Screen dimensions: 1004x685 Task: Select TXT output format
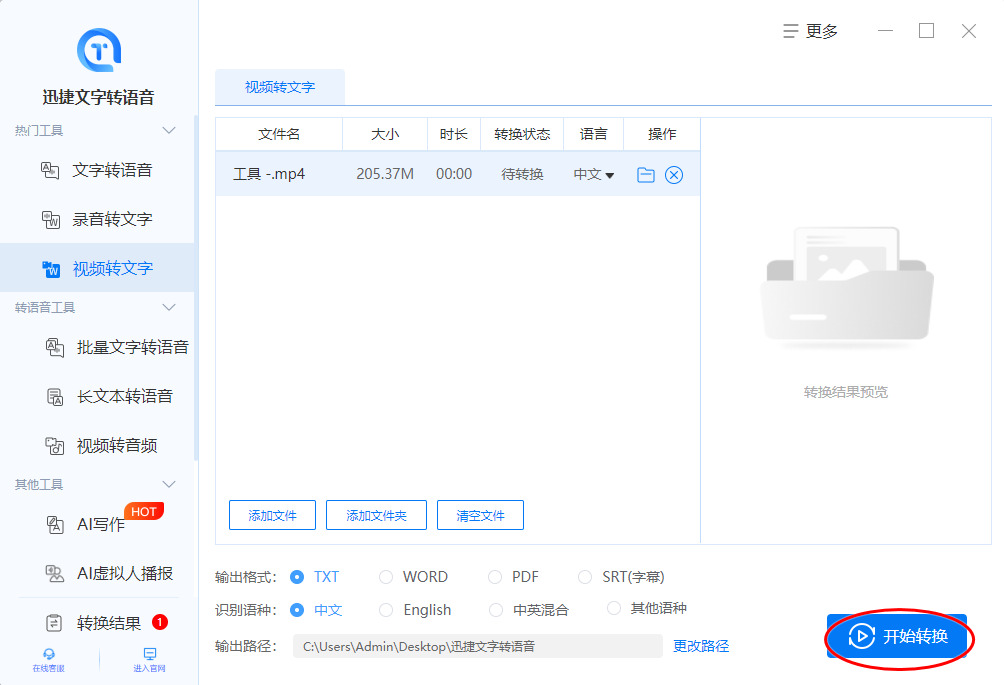tap(297, 577)
